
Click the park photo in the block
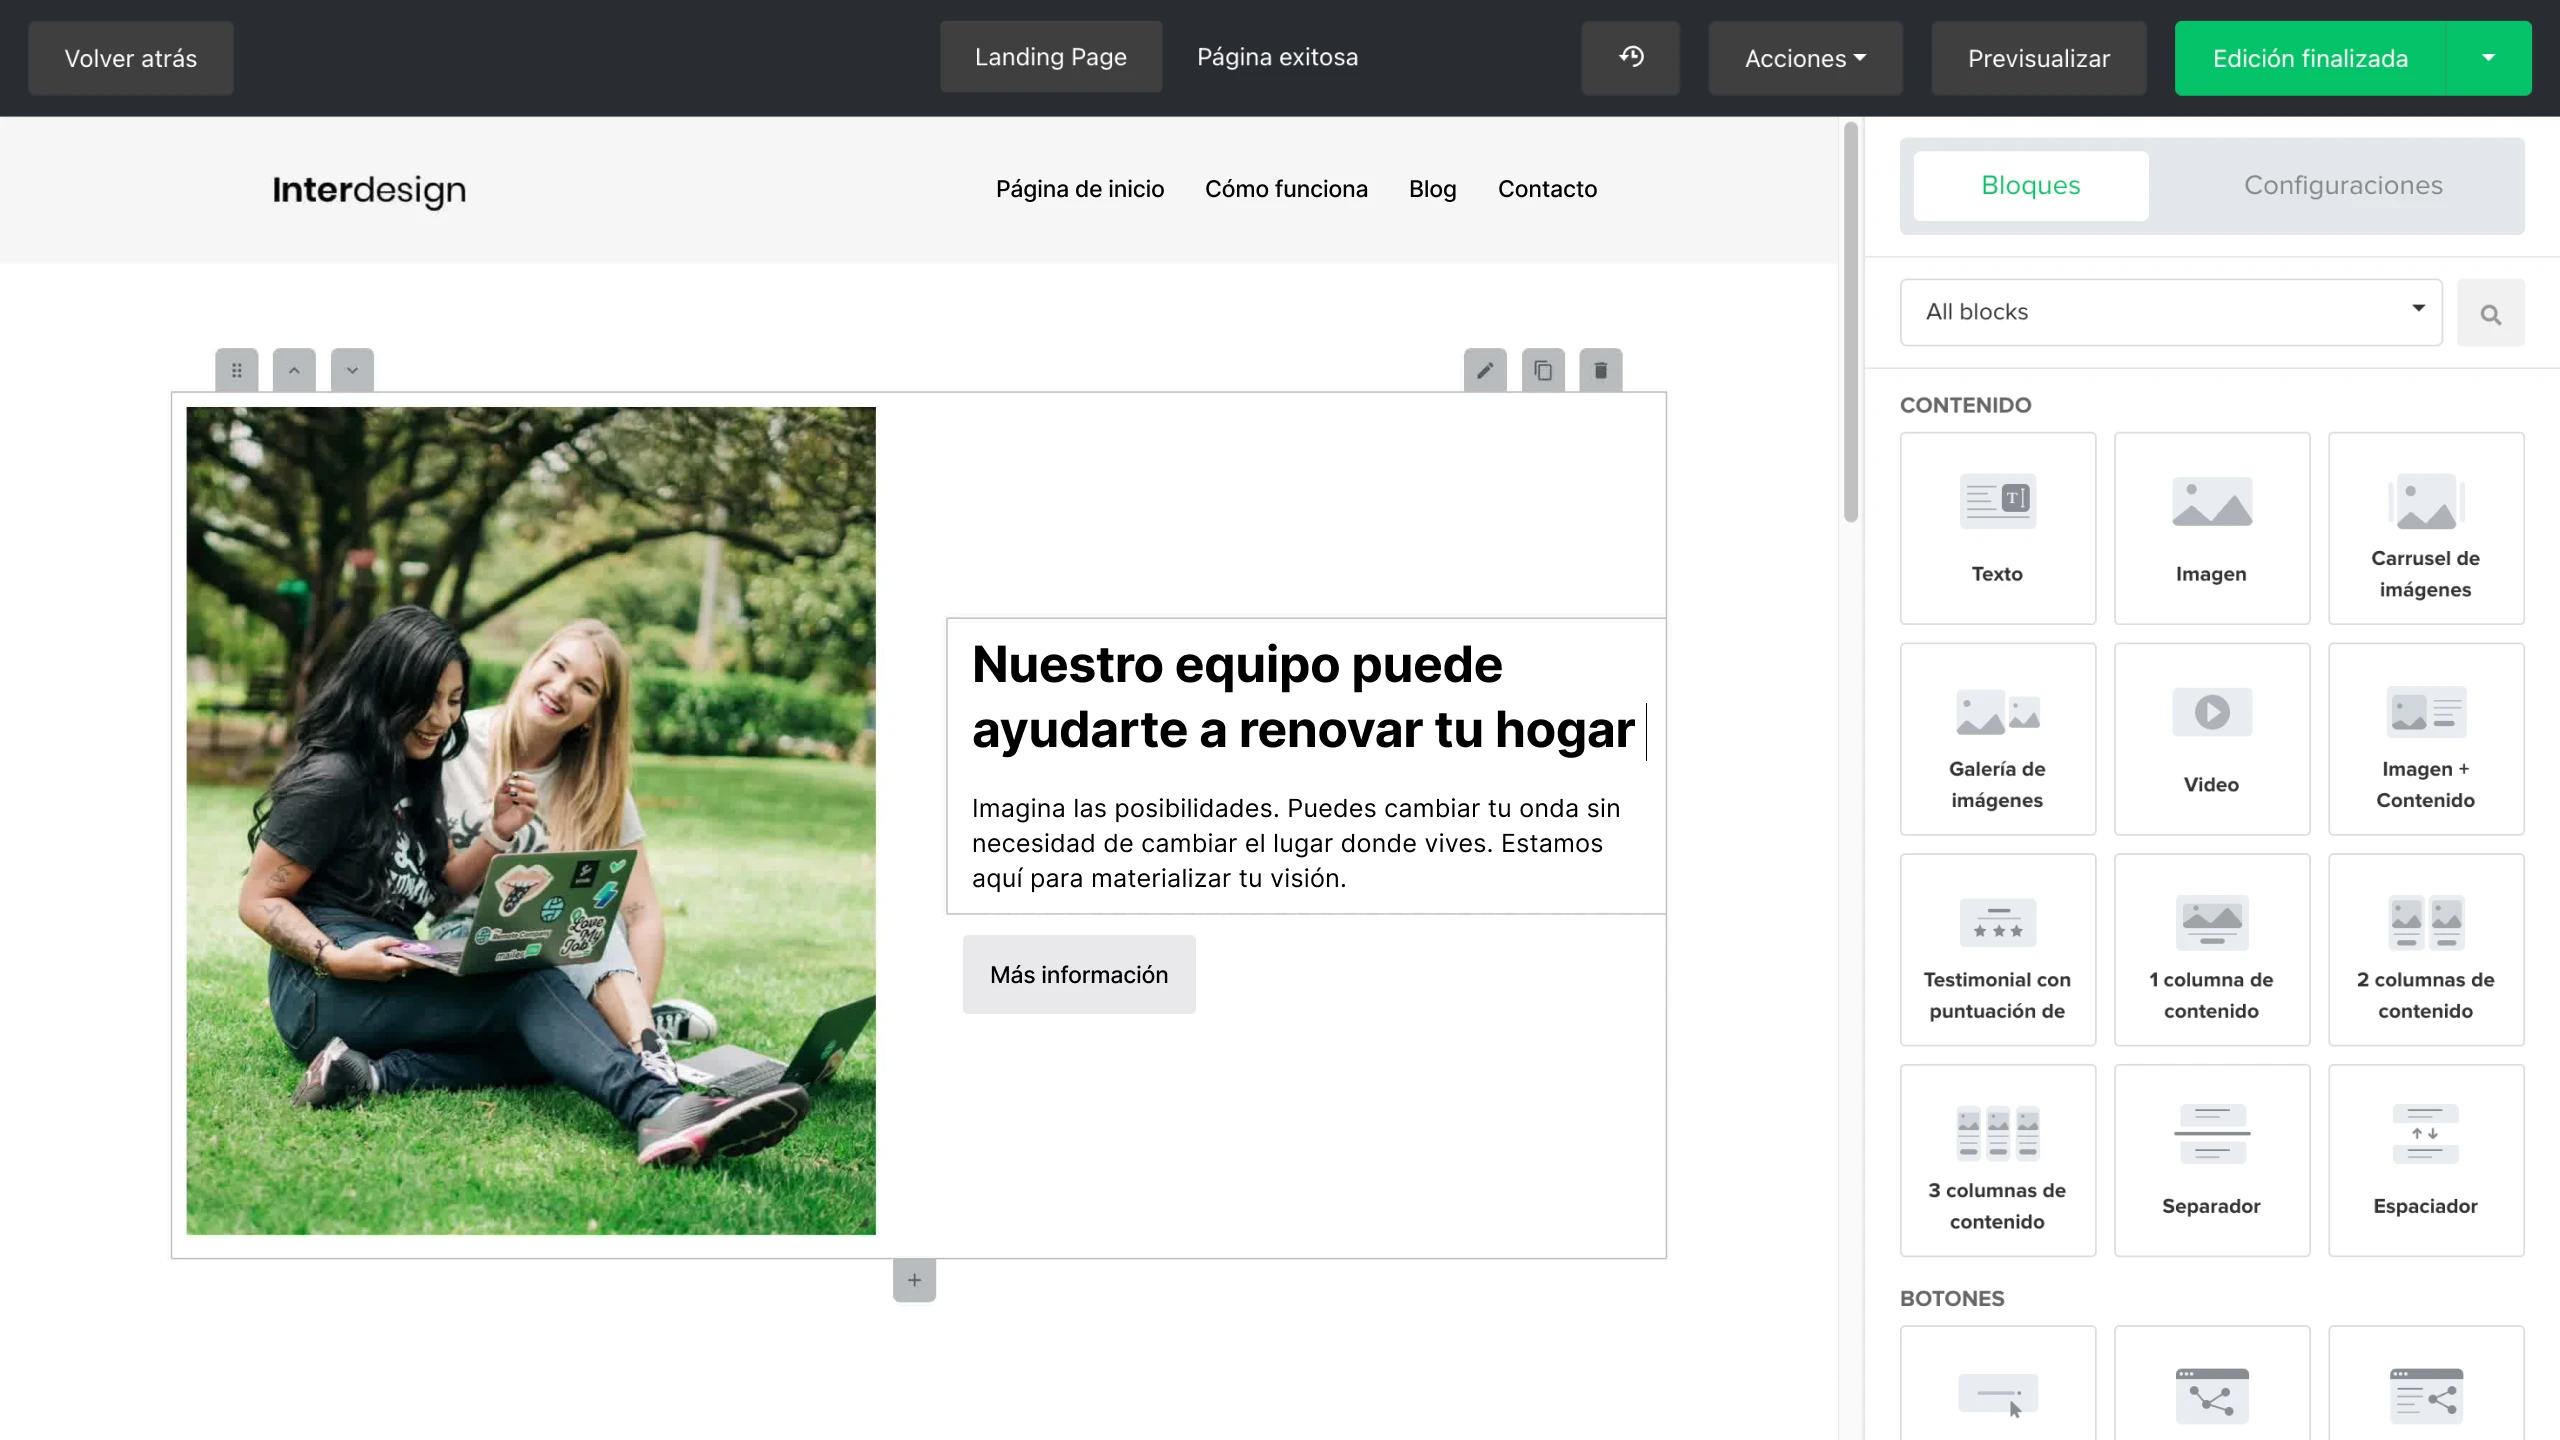click(531, 820)
